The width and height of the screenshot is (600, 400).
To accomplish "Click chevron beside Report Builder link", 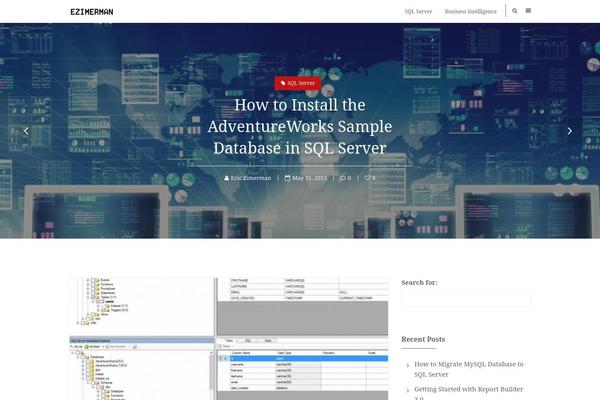I will [408, 390].
